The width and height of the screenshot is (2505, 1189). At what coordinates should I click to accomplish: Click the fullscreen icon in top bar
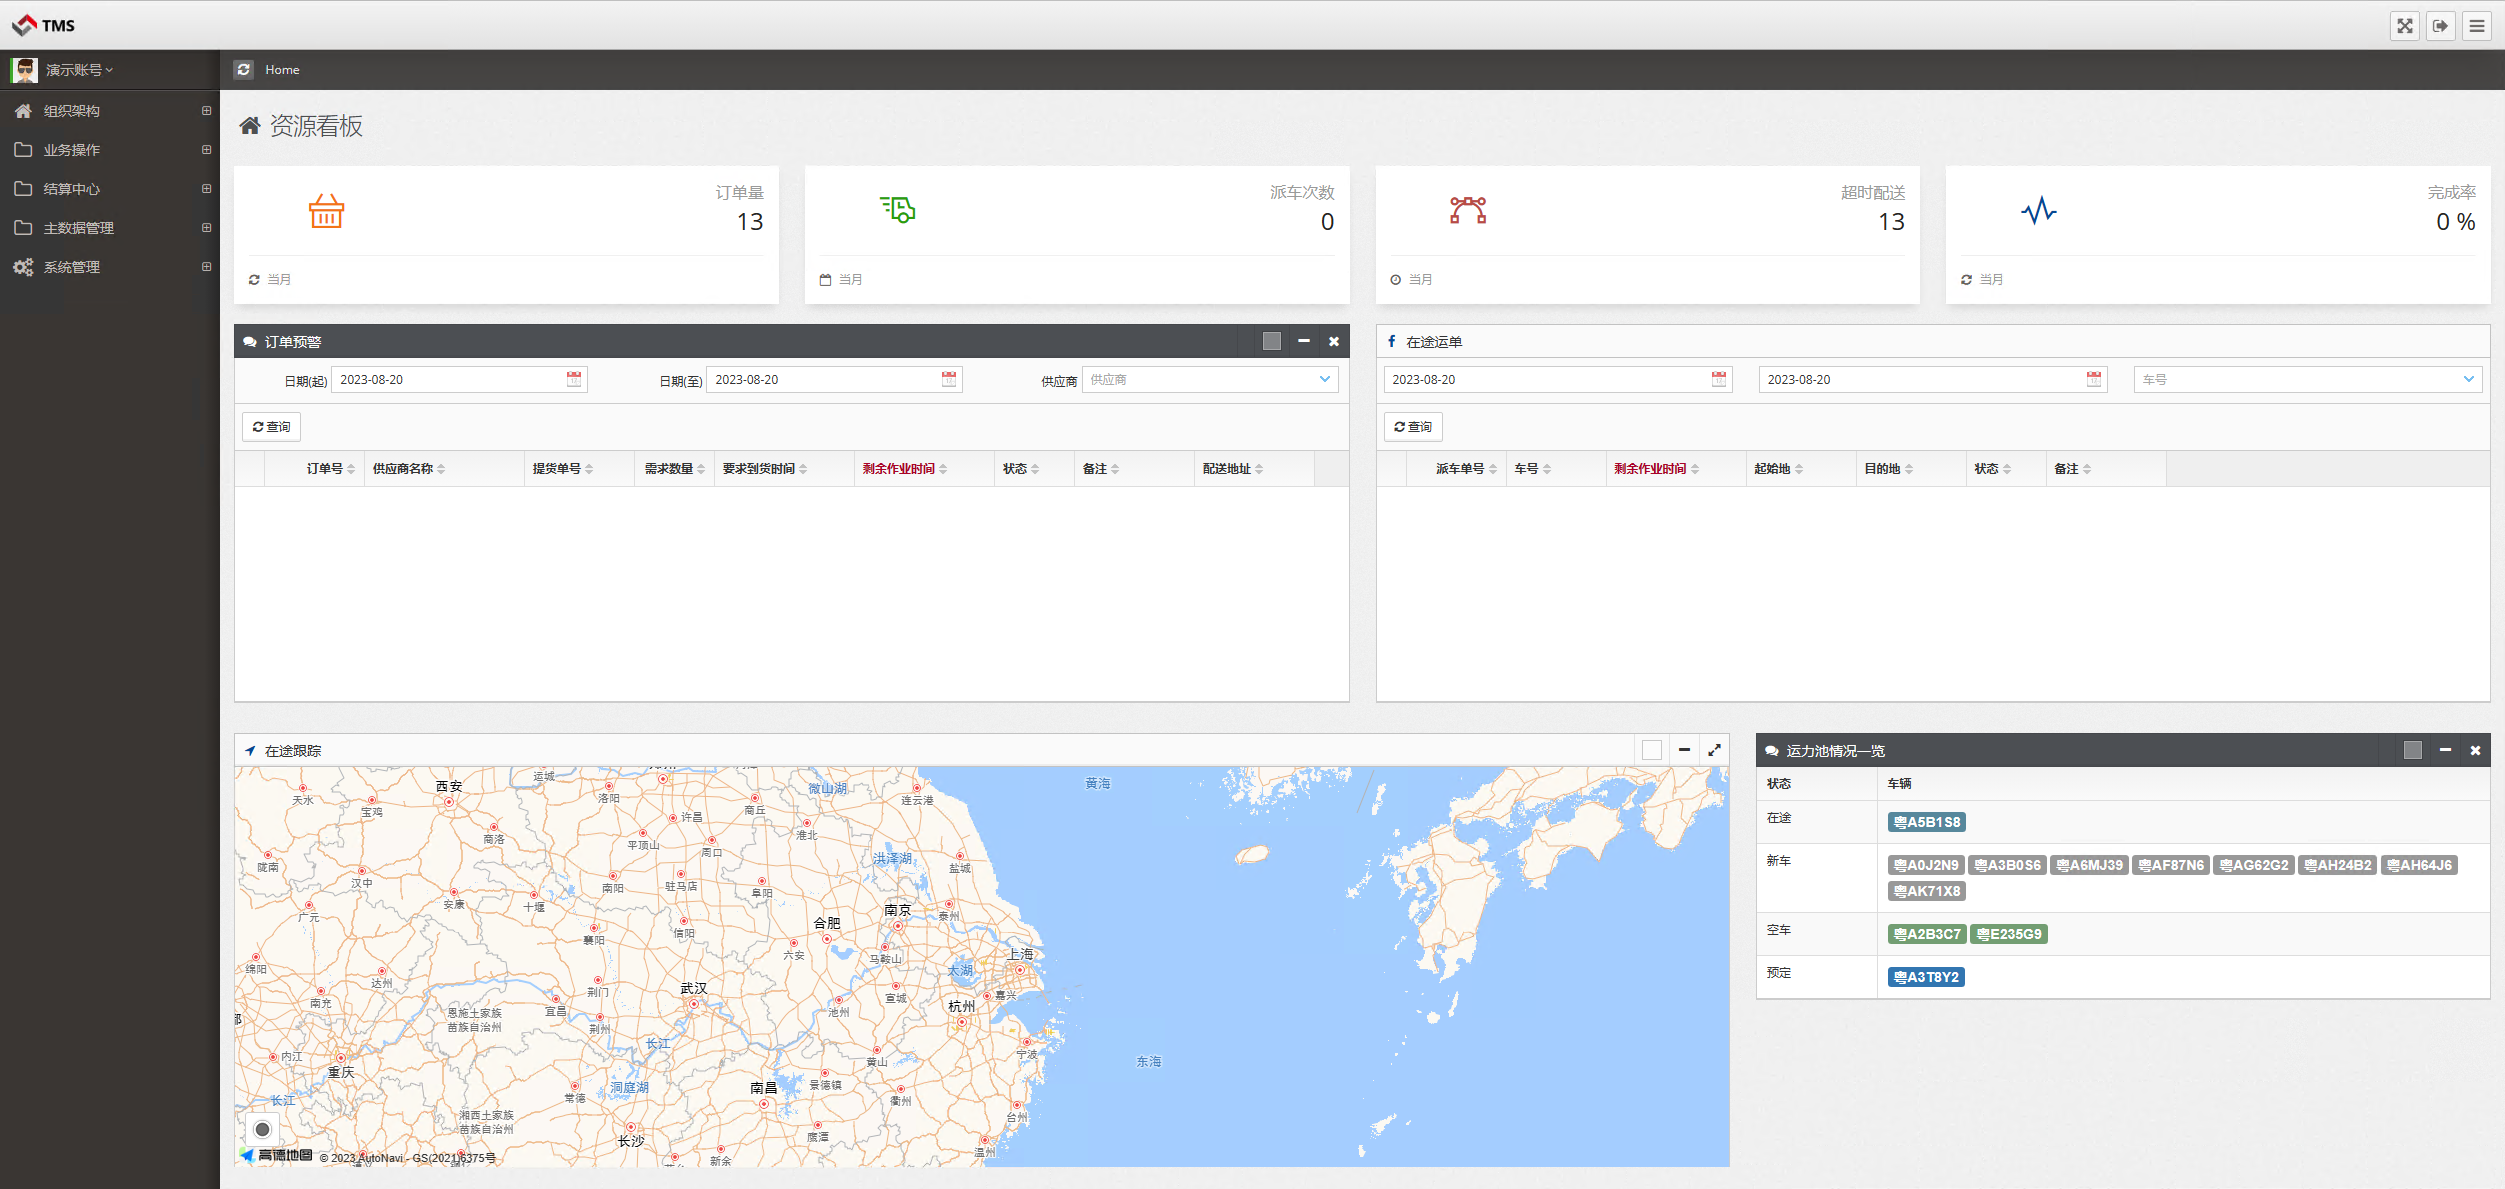pos(2405,26)
